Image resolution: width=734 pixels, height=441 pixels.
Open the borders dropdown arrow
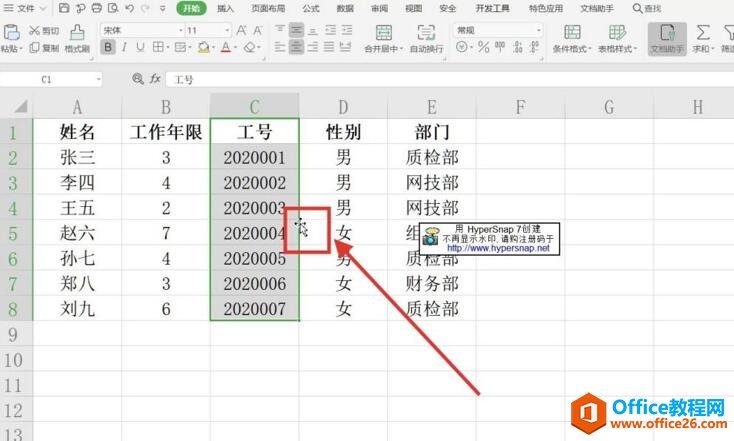tap(167, 47)
